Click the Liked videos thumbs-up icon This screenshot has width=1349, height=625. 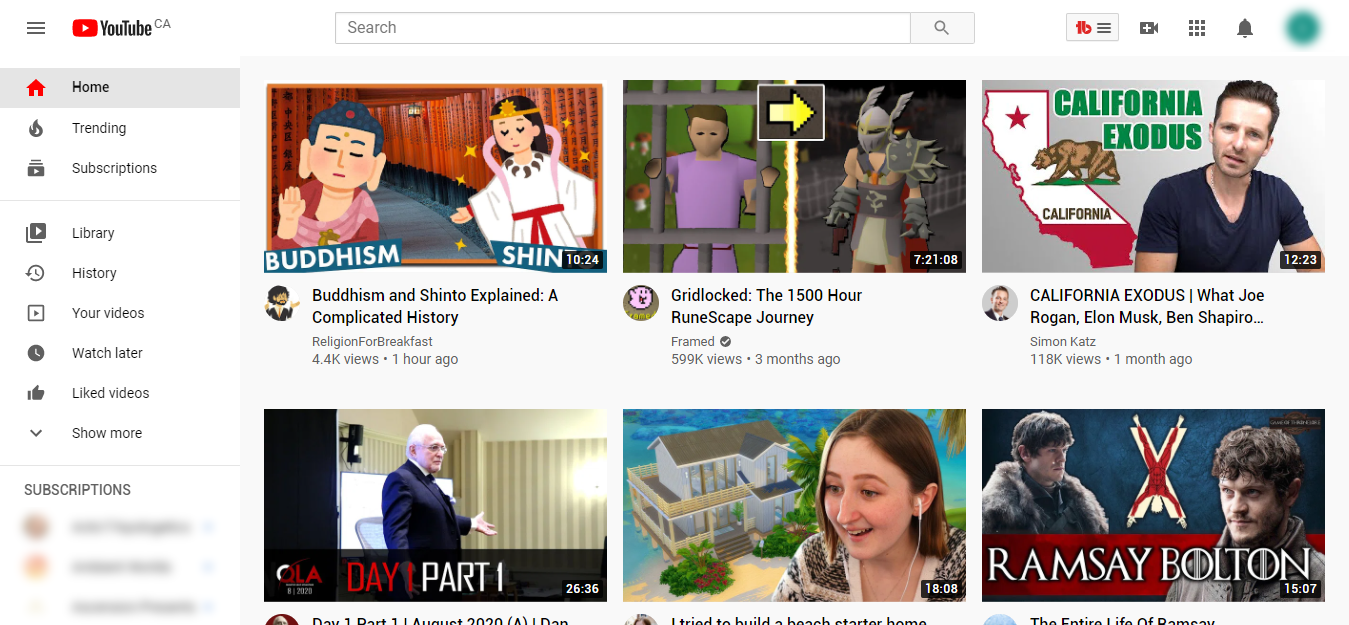click(36, 393)
